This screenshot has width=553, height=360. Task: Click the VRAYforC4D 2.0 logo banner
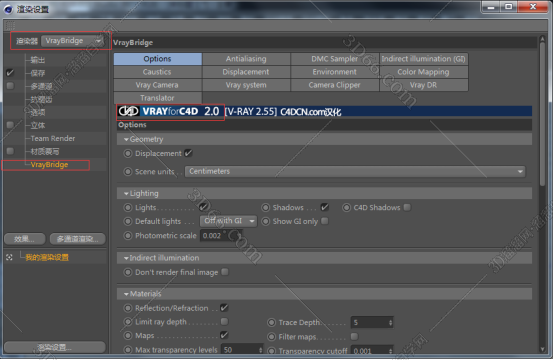(170, 112)
